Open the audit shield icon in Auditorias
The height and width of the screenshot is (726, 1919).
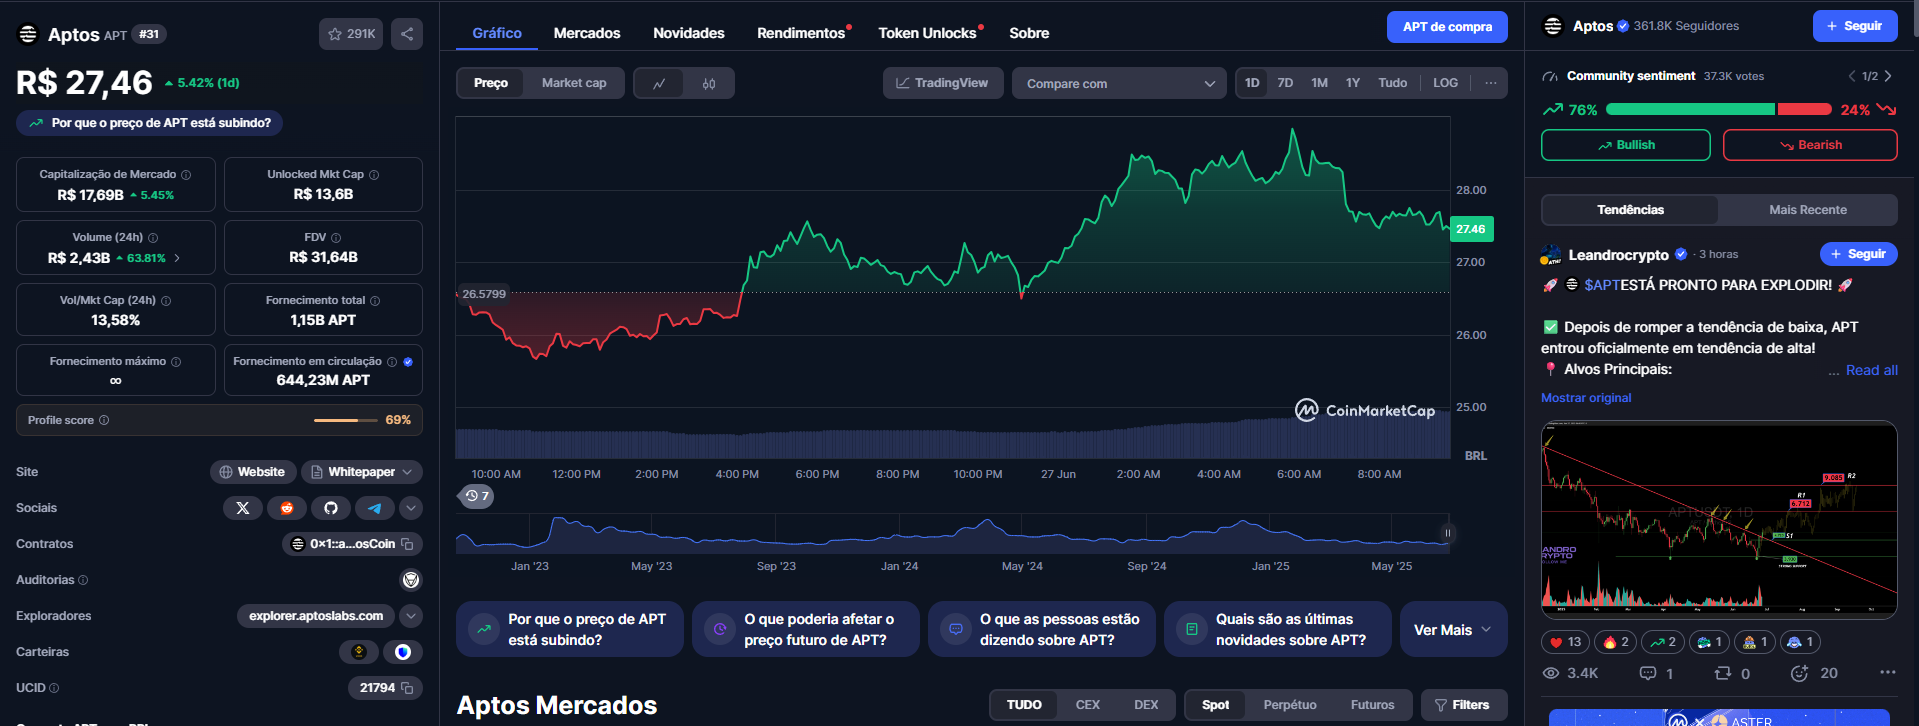click(411, 580)
